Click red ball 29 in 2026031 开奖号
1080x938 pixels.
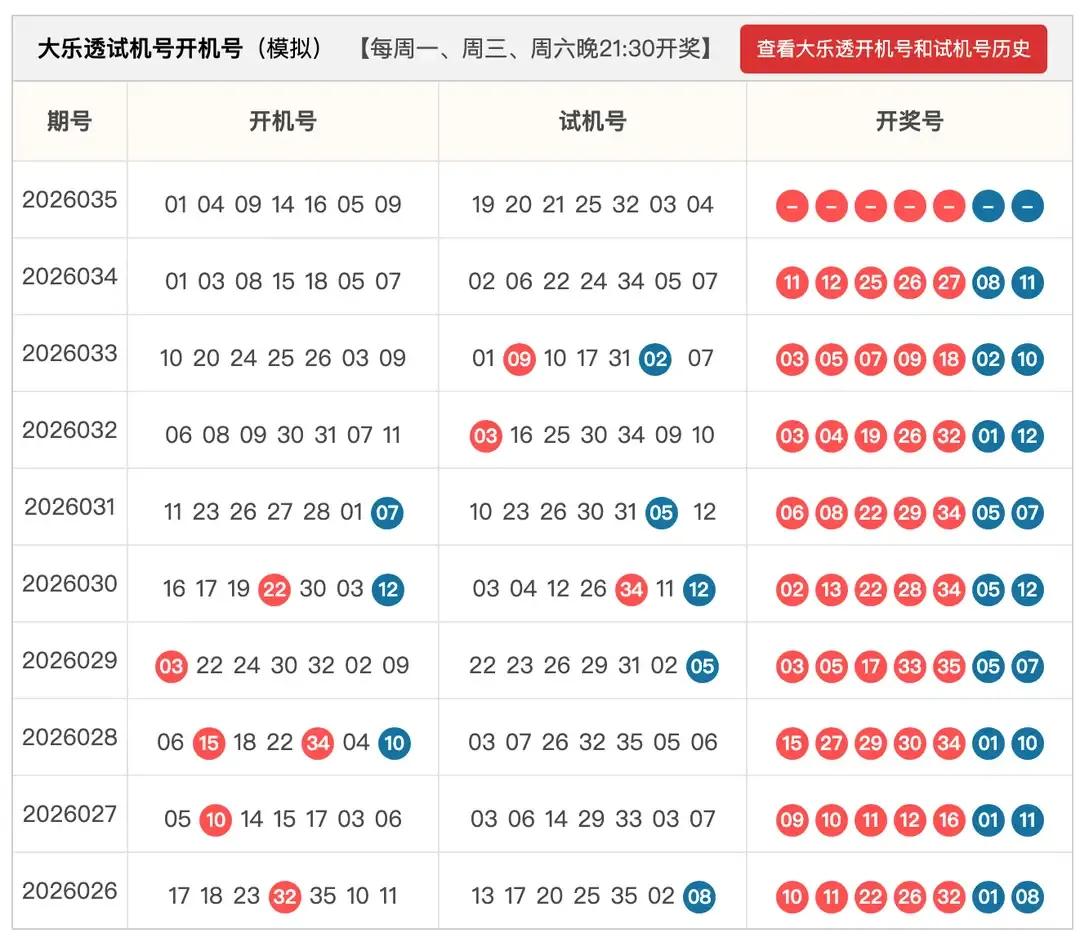910,512
